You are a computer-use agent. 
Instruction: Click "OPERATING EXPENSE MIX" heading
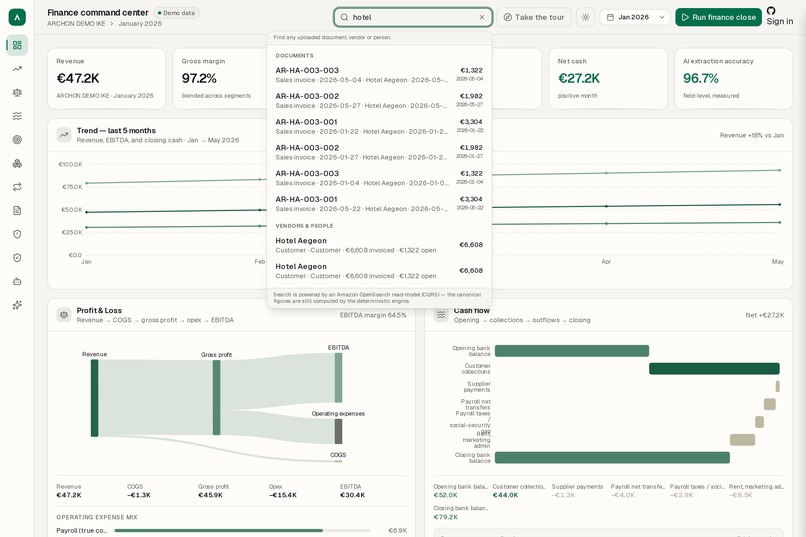(x=97, y=517)
